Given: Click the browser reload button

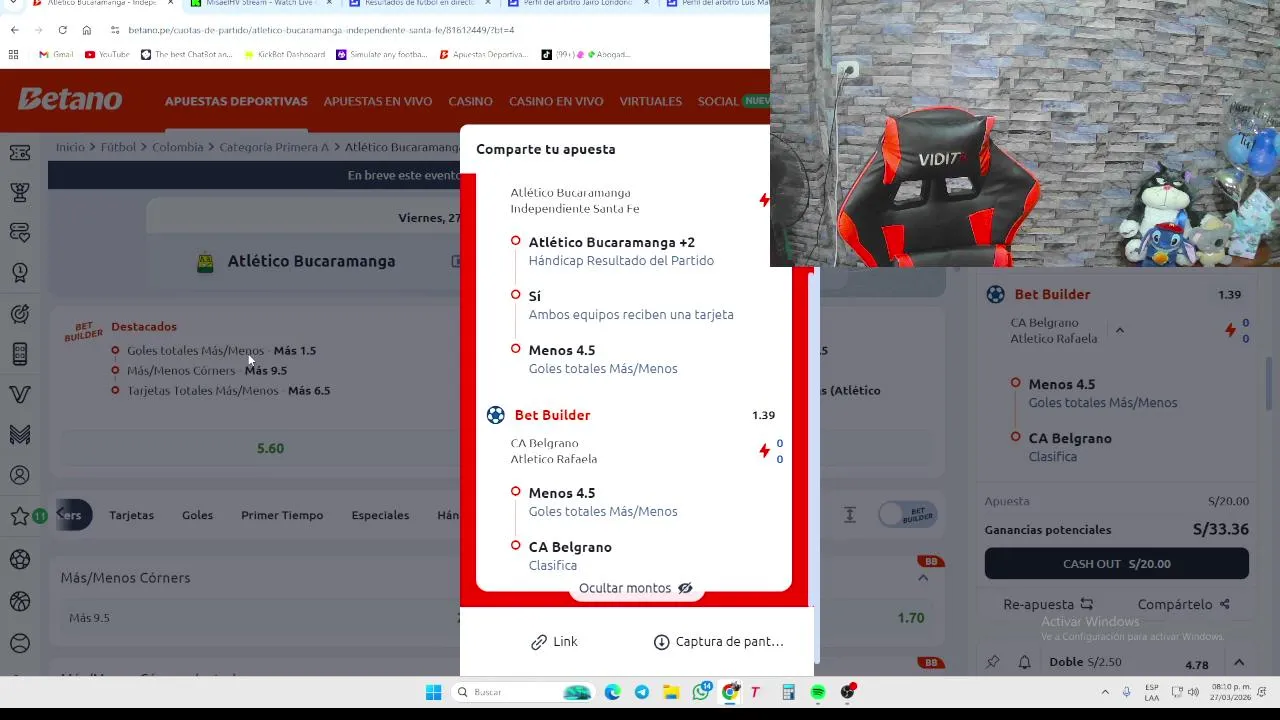Looking at the screenshot, I should (62, 30).
